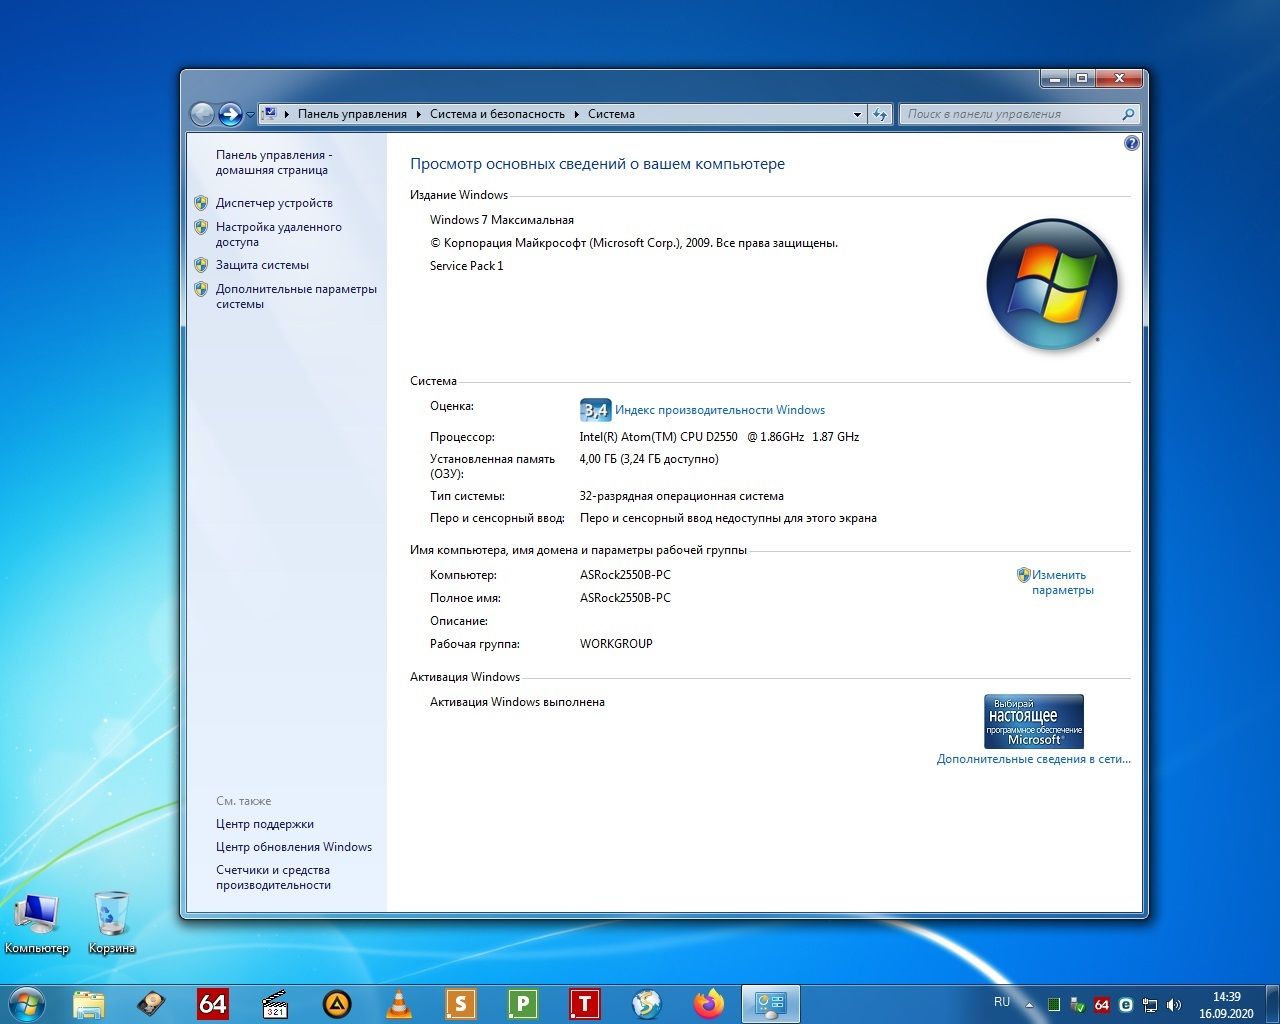Expand address bar history dropdown
This screenshot has width=1280, height=1024.
(x=857, y=114)
